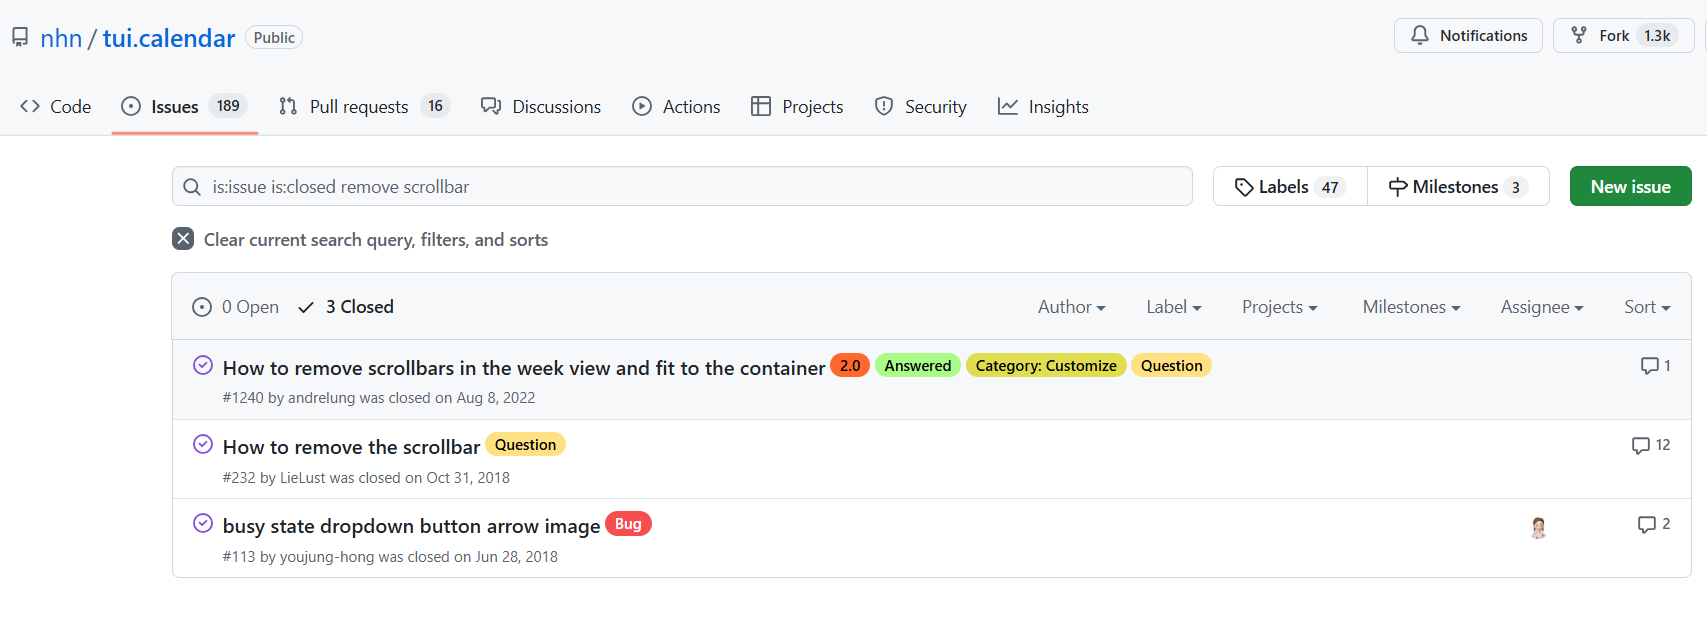Screen dimensions: 1707x619
Task: Expand the Sort dropdown
Action: (x=1646, y=307)
